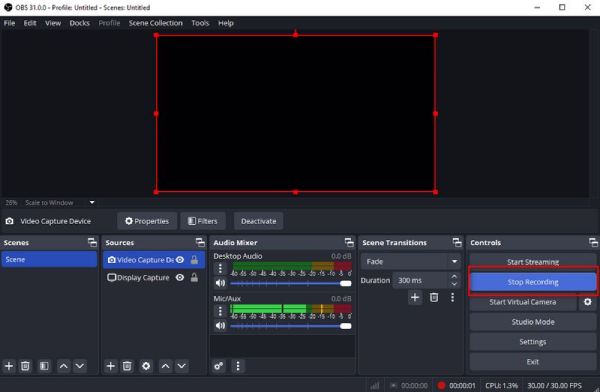600x392 pixels.
Task: Select the Scene item in Scenes list
Action: coord(49,260)
